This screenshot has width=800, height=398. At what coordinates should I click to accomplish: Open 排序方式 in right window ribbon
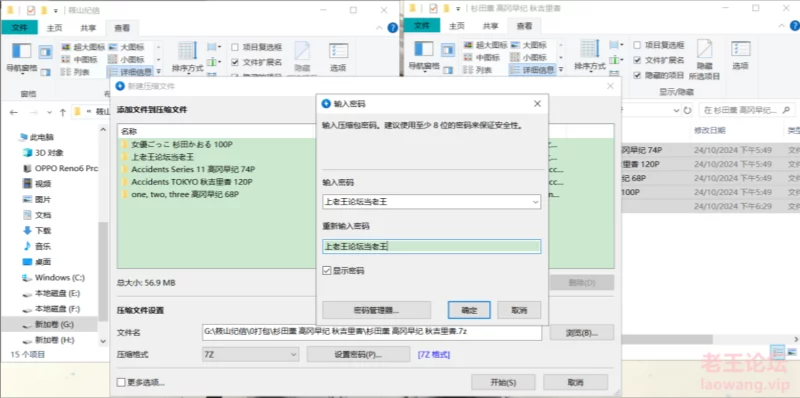pos(590,55)
